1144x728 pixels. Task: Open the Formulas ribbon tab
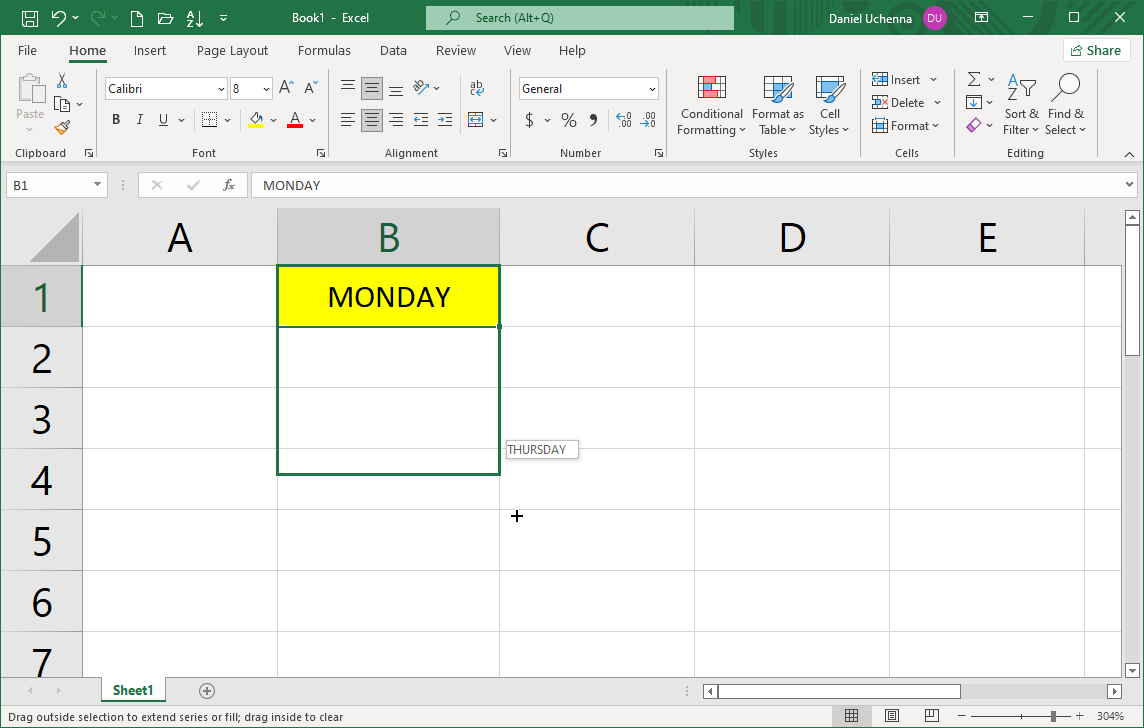[324, 51]
